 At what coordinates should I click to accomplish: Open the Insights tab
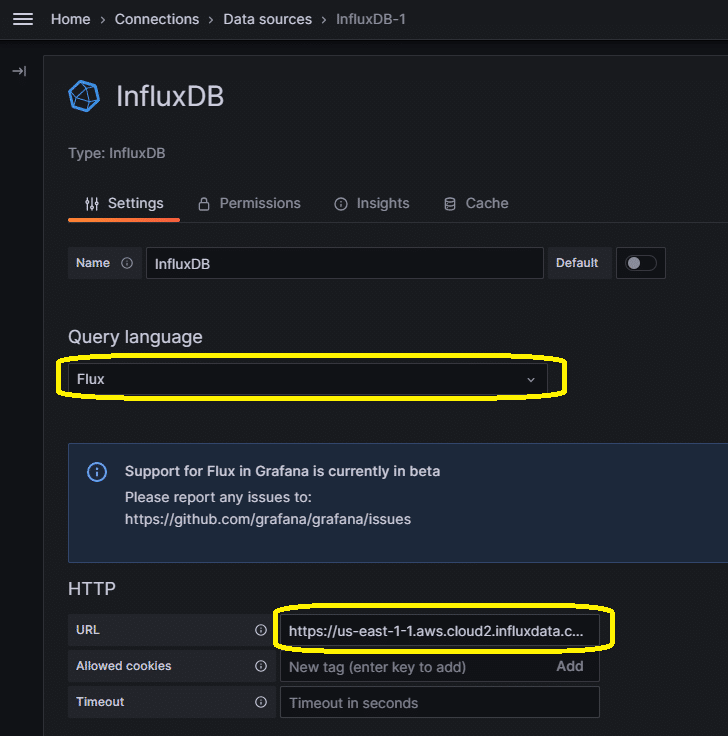tap(372, 203)
